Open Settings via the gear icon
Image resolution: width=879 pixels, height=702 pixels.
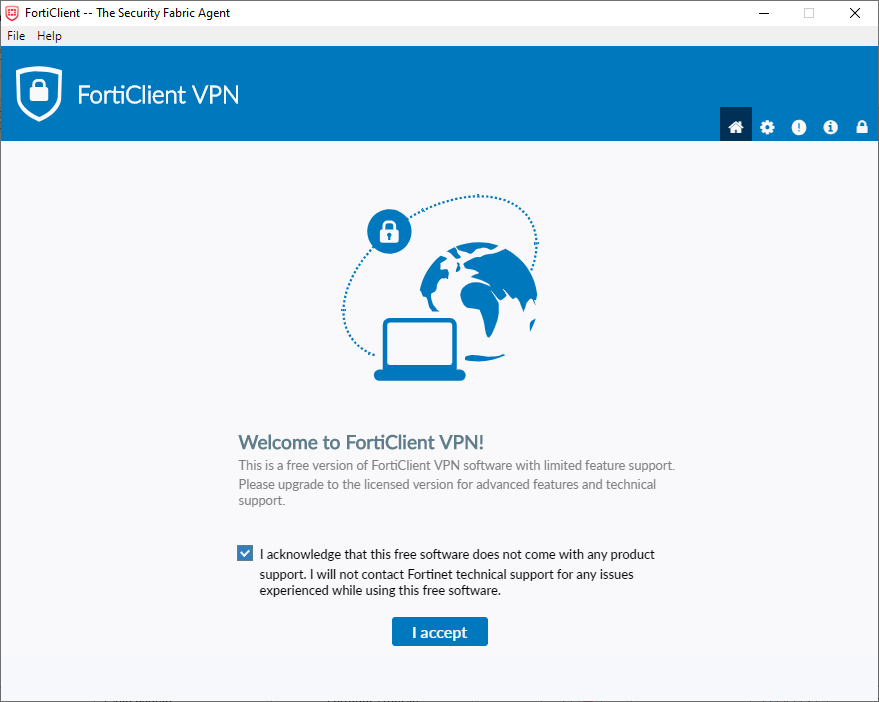767,127
